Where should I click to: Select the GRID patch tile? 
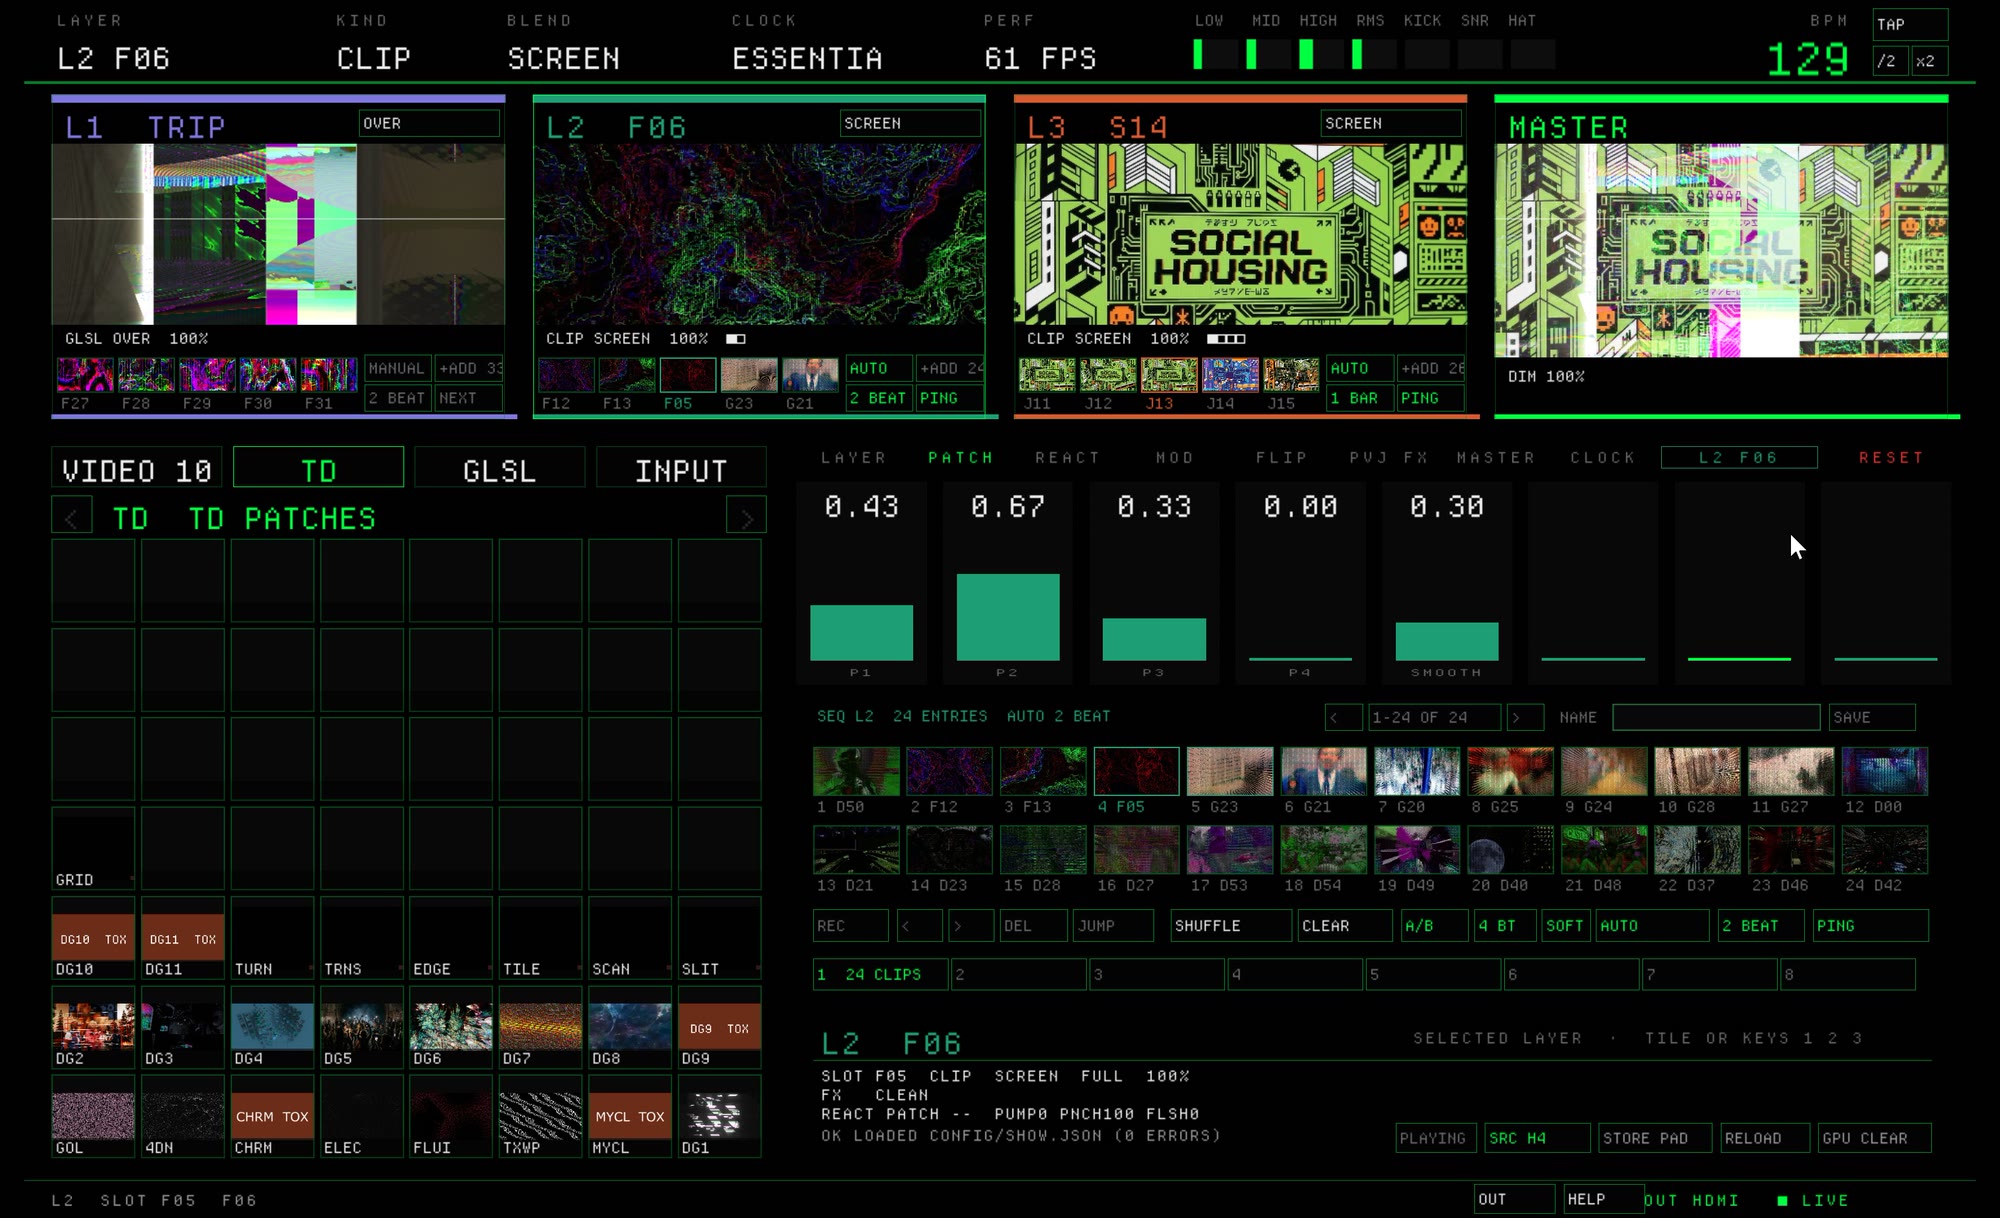click(x=93, y=848)
